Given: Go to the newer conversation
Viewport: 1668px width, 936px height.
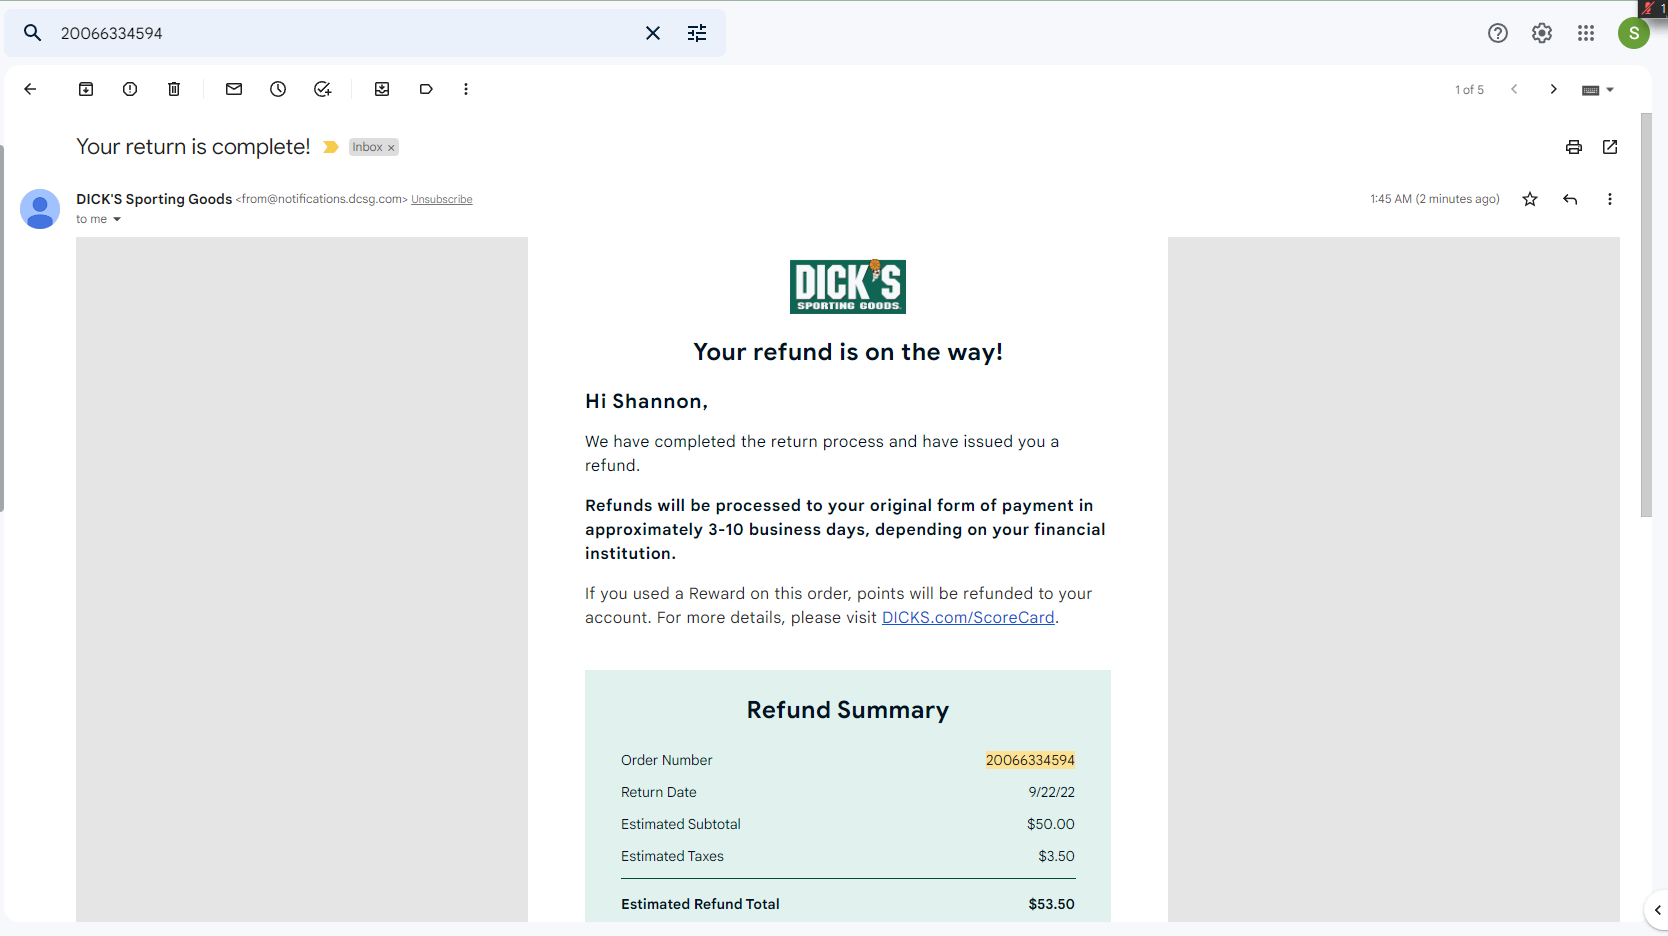Looking at the screenshot, I should (x=1514, y=89).
